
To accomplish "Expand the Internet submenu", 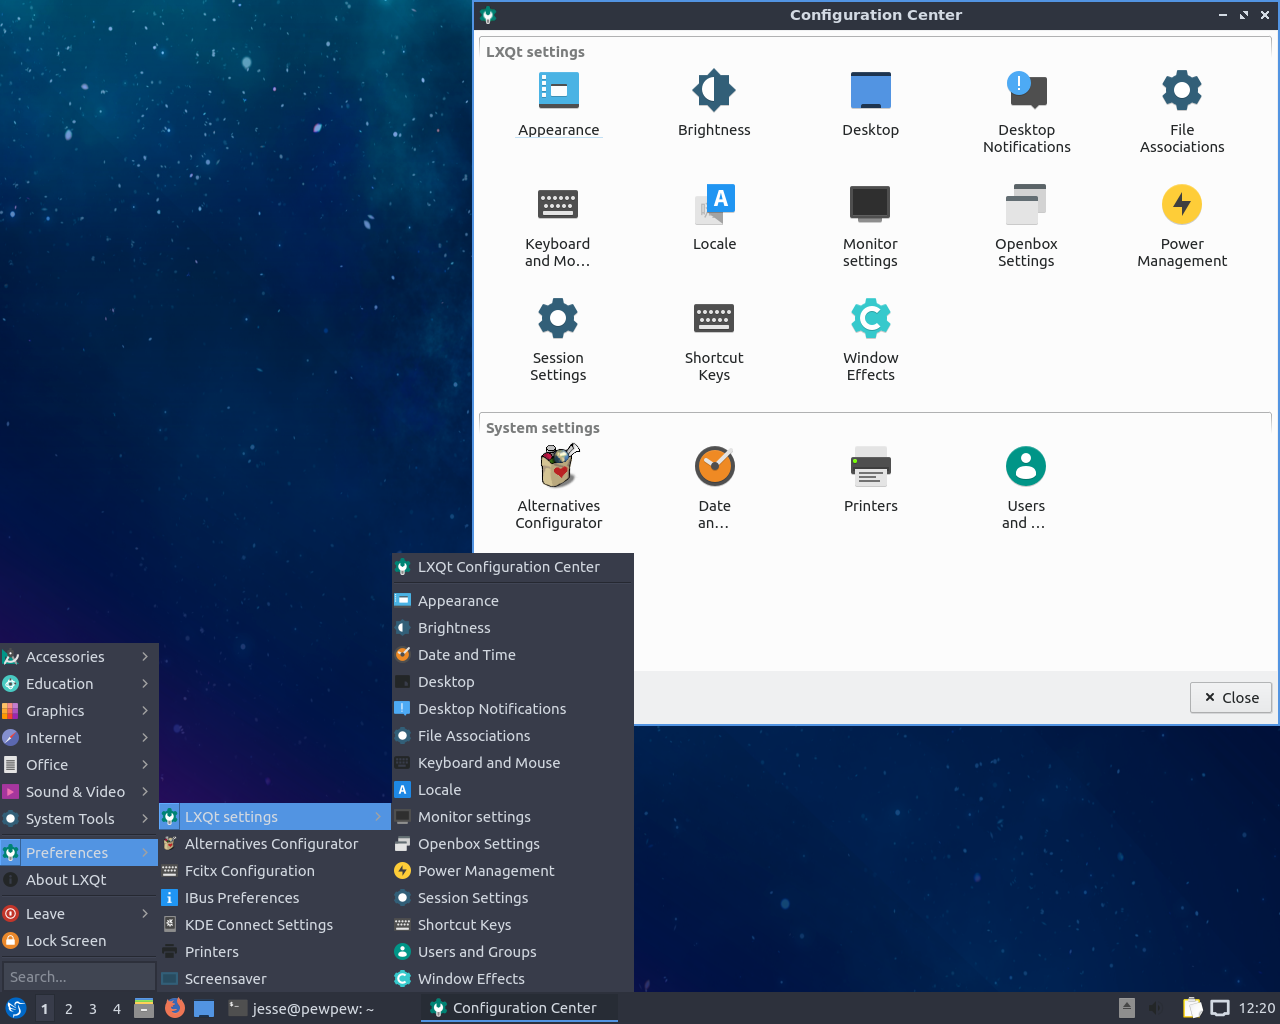I will click(x=79, y=738).
